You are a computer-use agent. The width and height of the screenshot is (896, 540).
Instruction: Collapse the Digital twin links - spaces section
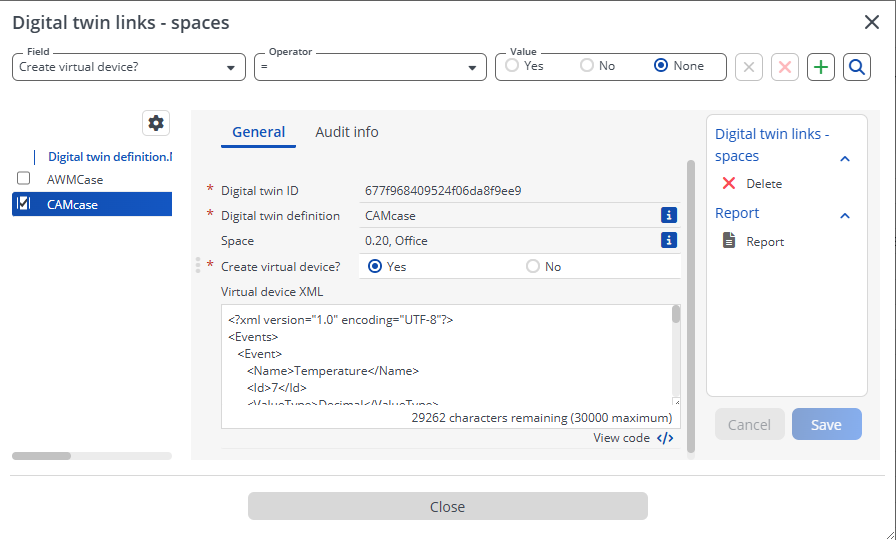pyautogui.click(x=845, y=159)
